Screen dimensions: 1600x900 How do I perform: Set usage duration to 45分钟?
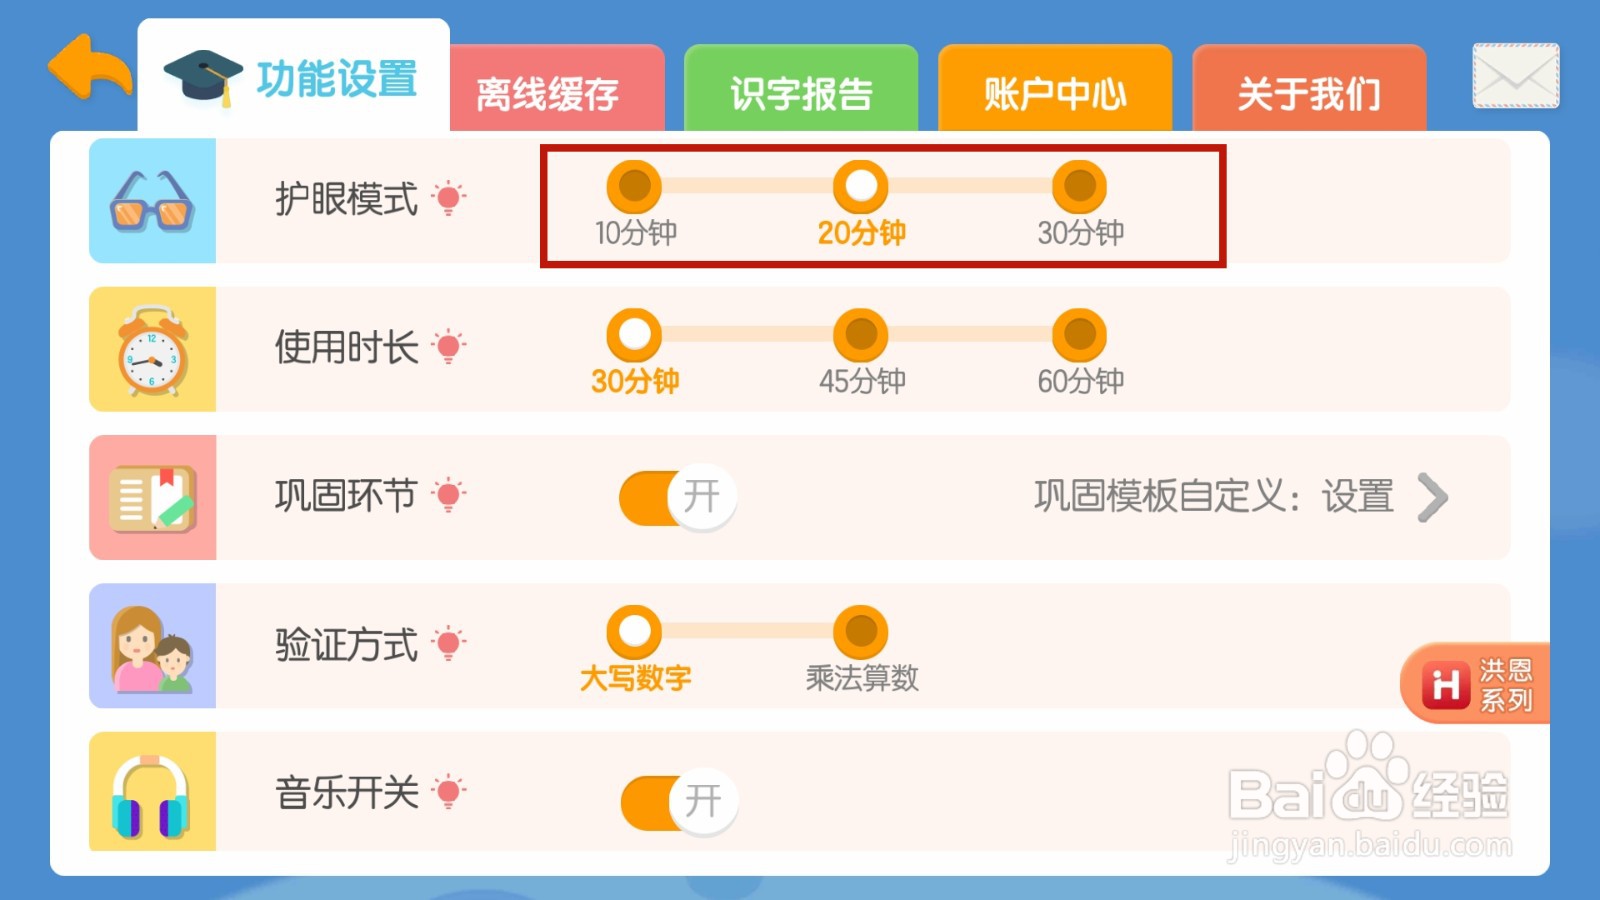coord(861,336)
